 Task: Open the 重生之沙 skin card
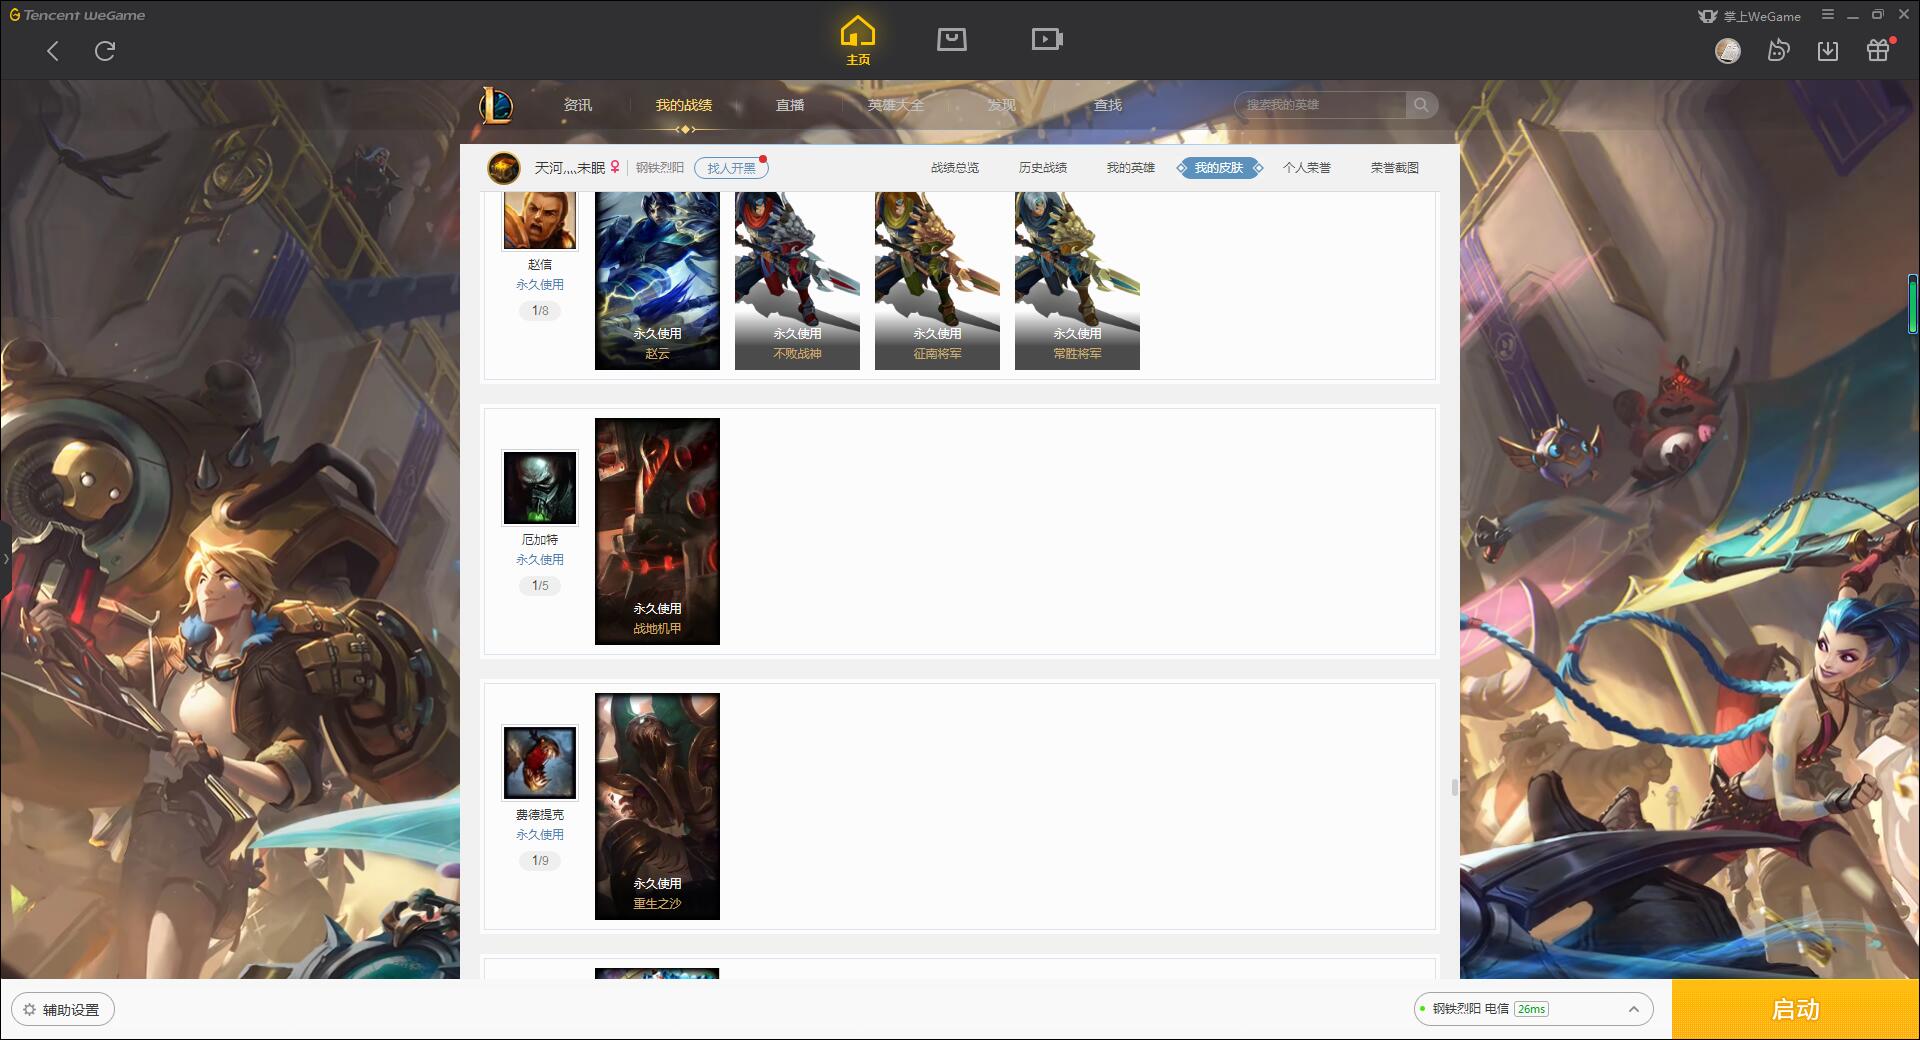coord(657,806)
